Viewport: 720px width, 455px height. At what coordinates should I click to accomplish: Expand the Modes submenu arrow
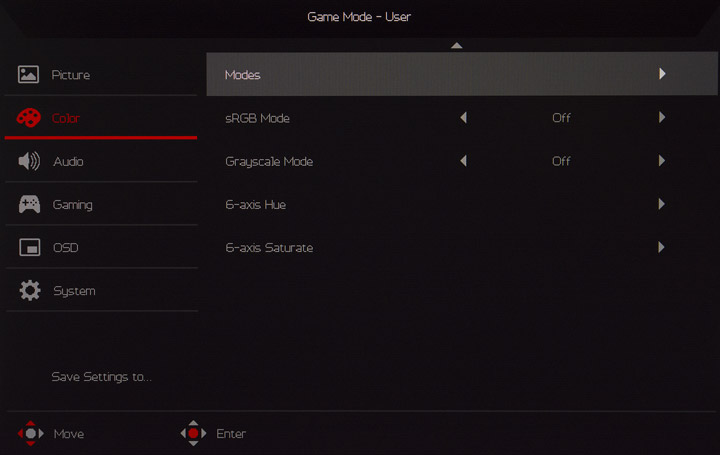pos(662,74)
